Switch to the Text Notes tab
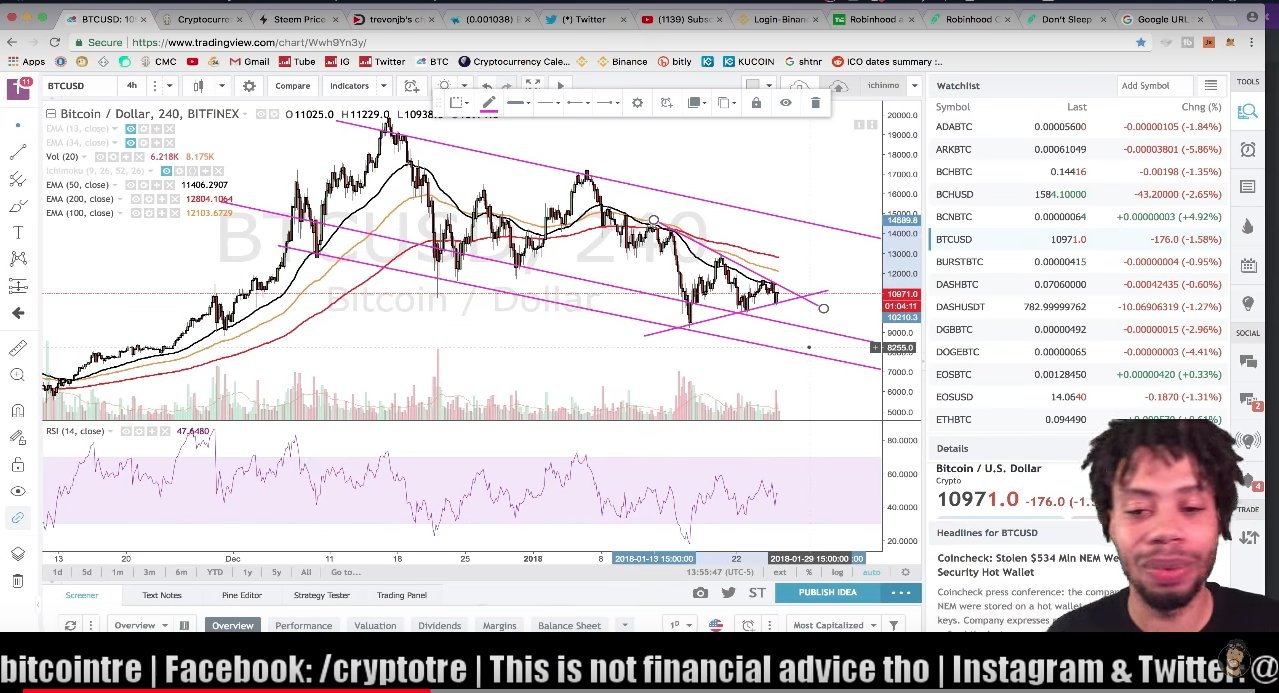This screenshot has width=1279, height=693. point(162,595)
